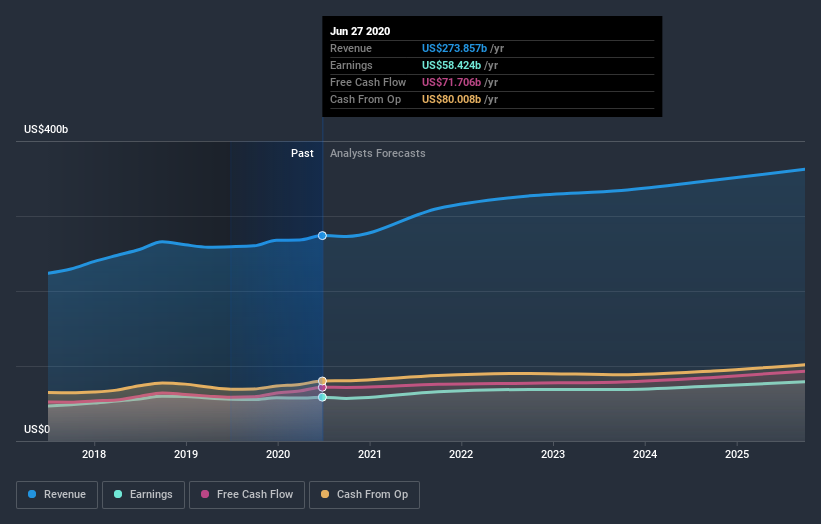Select the Earnings data point marker on chart
This screenshot has width=821, height=524.
pyautogui.click(x=323, y=397)
